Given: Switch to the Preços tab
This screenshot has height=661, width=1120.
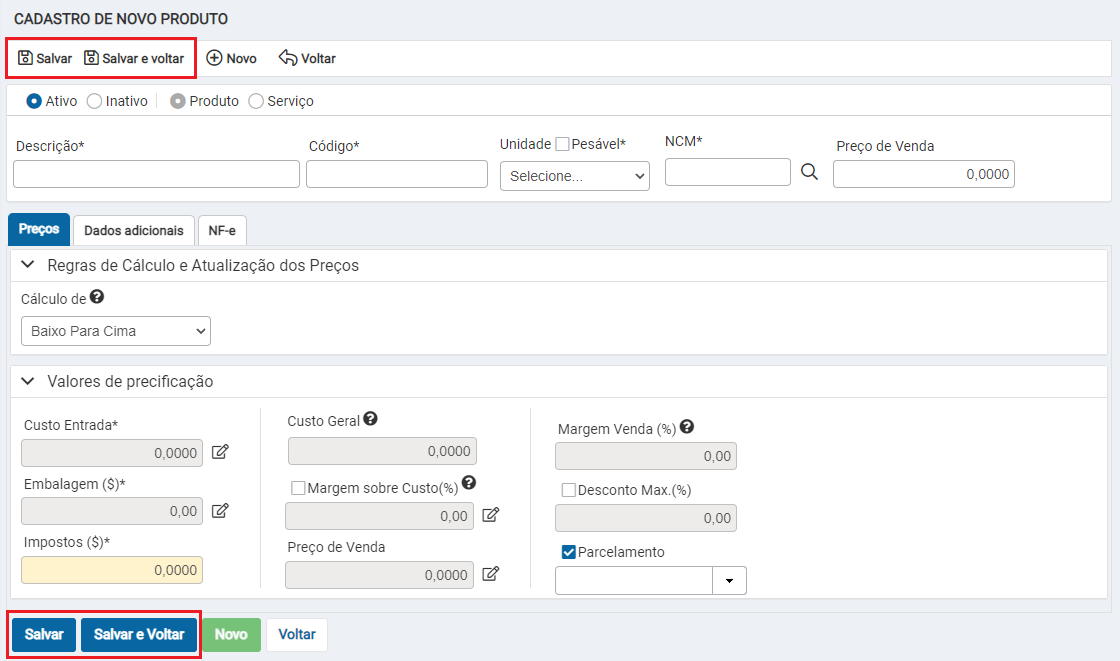Looking at the screenshot, I should click(39, 229).
